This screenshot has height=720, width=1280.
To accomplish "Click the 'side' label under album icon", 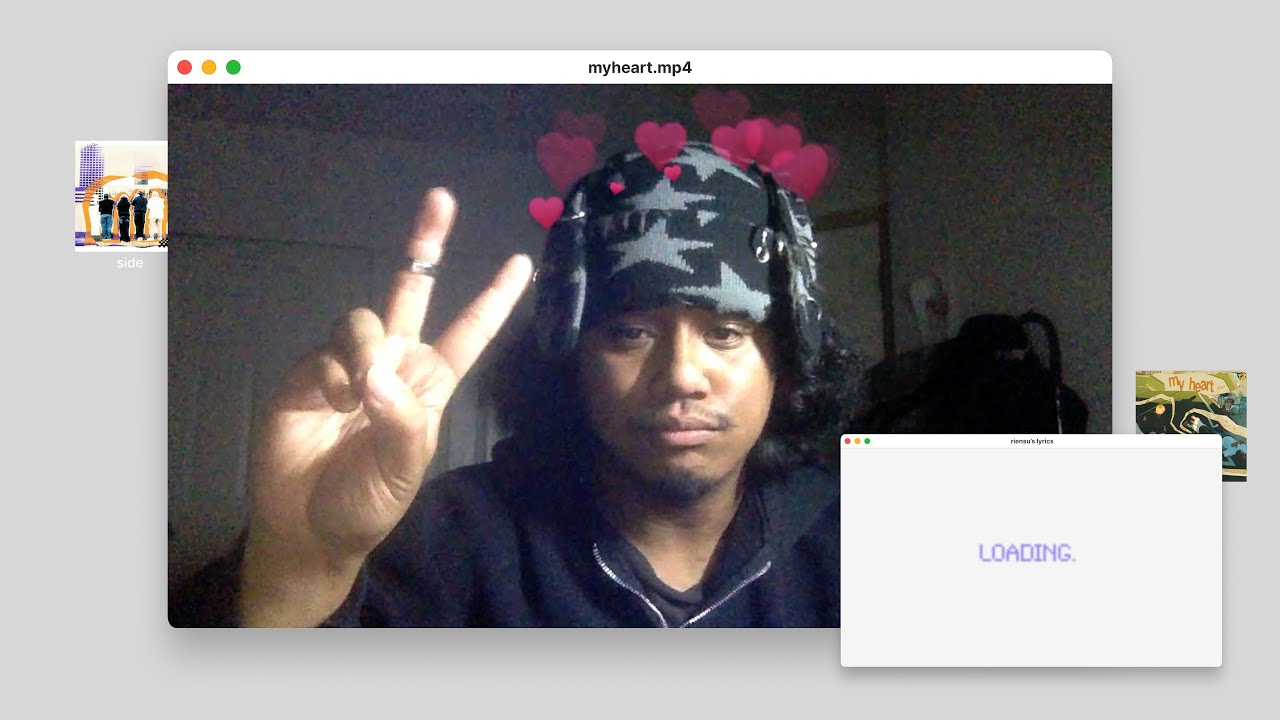I will click(130, 263).
